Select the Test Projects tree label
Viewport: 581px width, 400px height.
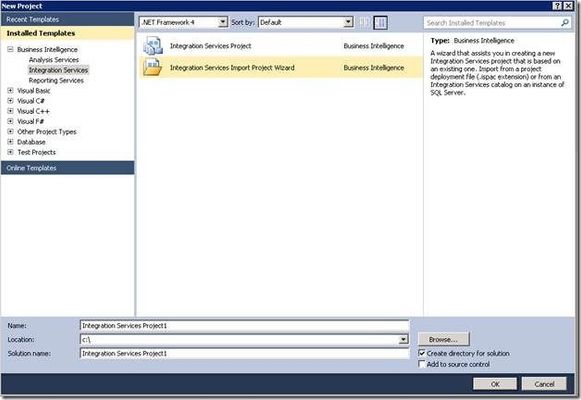click(x=36, y=152)
